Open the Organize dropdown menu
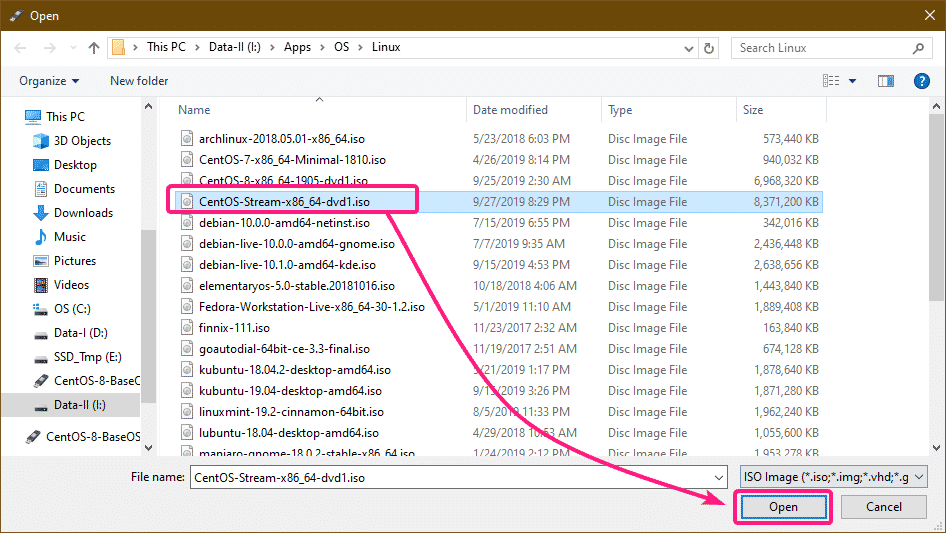This screenshot has width=946, height=533. tap(48, 81)
